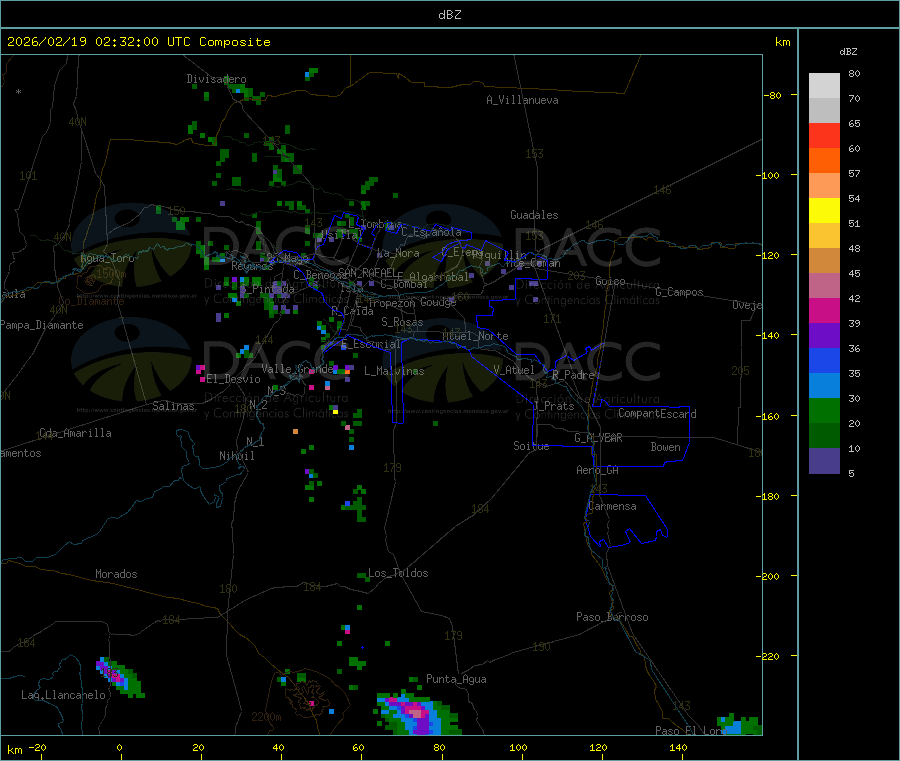Image resolution: width=900 pixels, height=761 pixels.
Task: Click the Bowen map label
Action: pos(665,447)
